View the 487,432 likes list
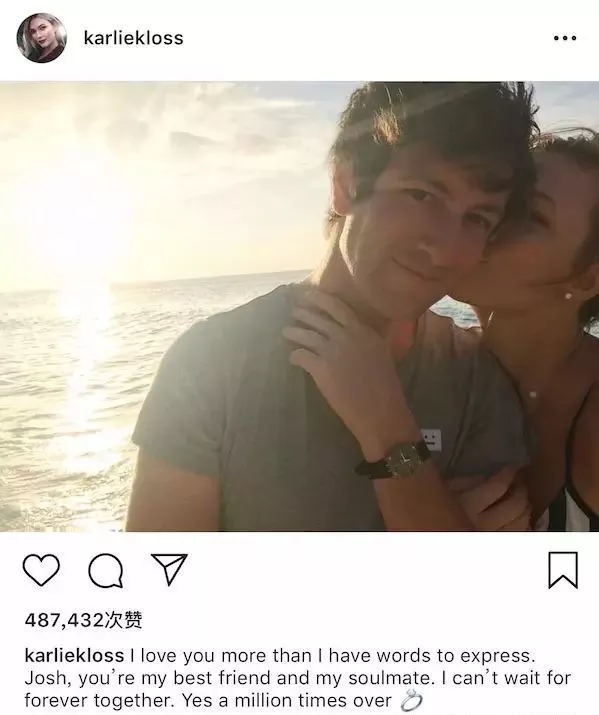 coord(83,620)
